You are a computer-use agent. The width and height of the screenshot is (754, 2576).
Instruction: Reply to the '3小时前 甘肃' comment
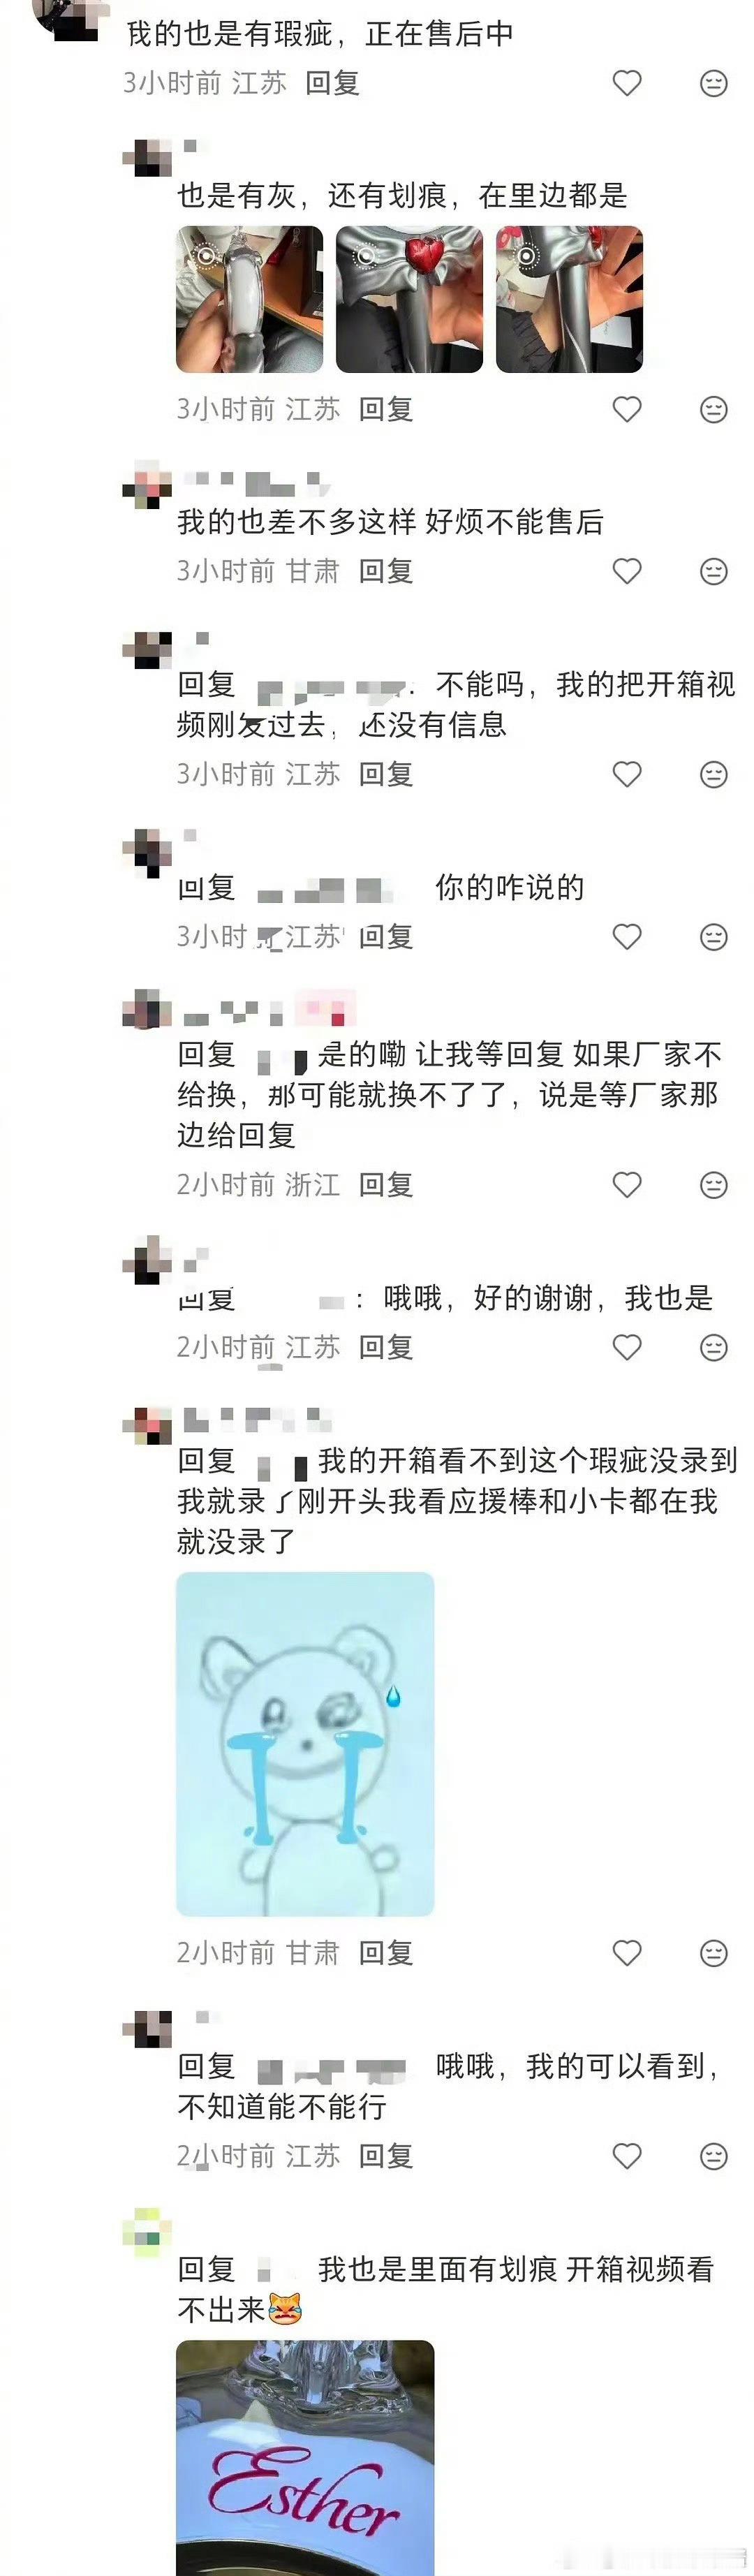tap(386, 571)
